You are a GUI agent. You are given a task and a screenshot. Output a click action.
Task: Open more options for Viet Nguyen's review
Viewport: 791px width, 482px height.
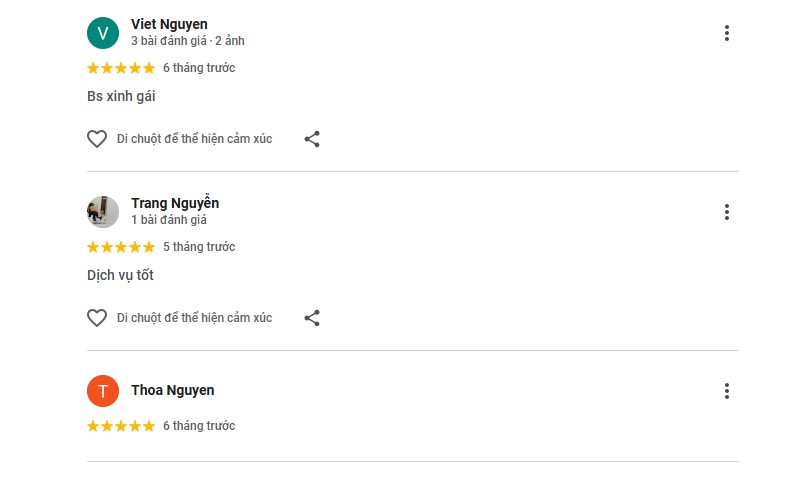click(727, 33)
